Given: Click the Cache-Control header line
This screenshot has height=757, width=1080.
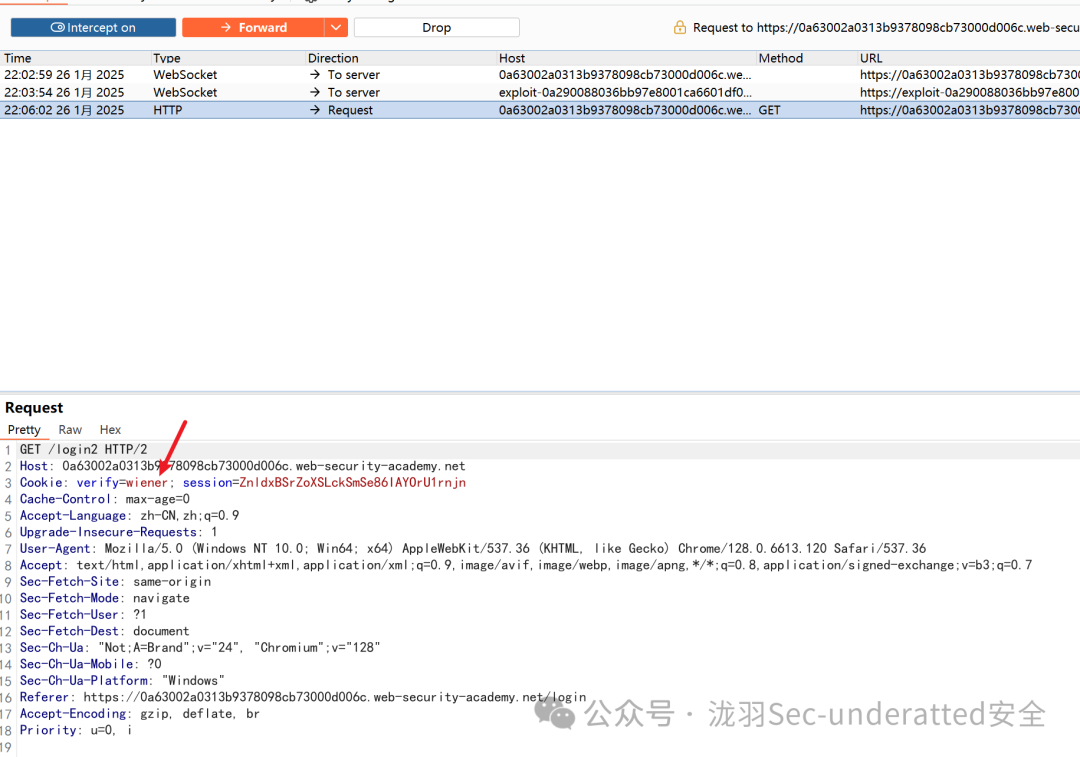Looking at the screenshot, I should 105,499.
